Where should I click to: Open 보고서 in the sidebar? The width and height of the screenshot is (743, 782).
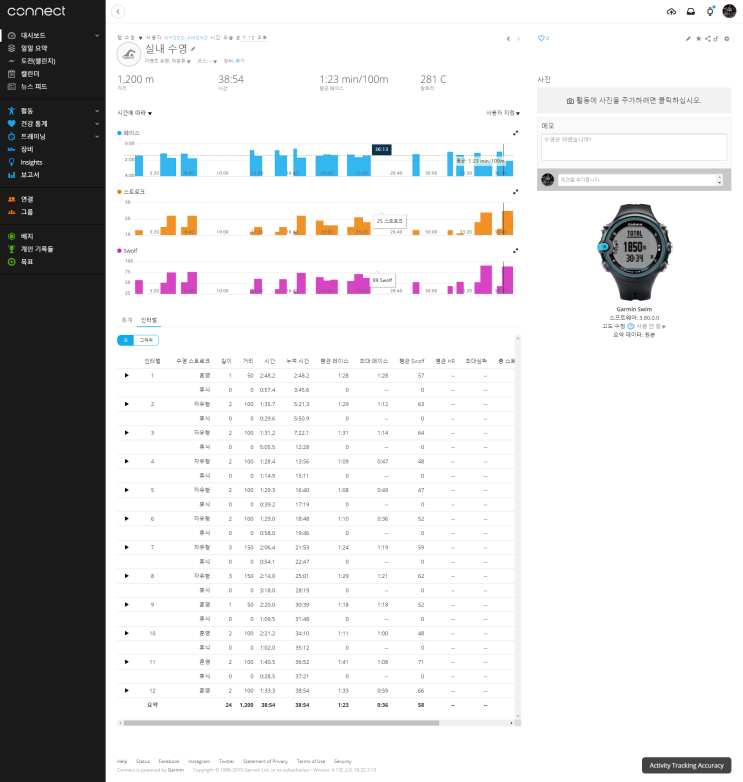click(x=30, y=175)
